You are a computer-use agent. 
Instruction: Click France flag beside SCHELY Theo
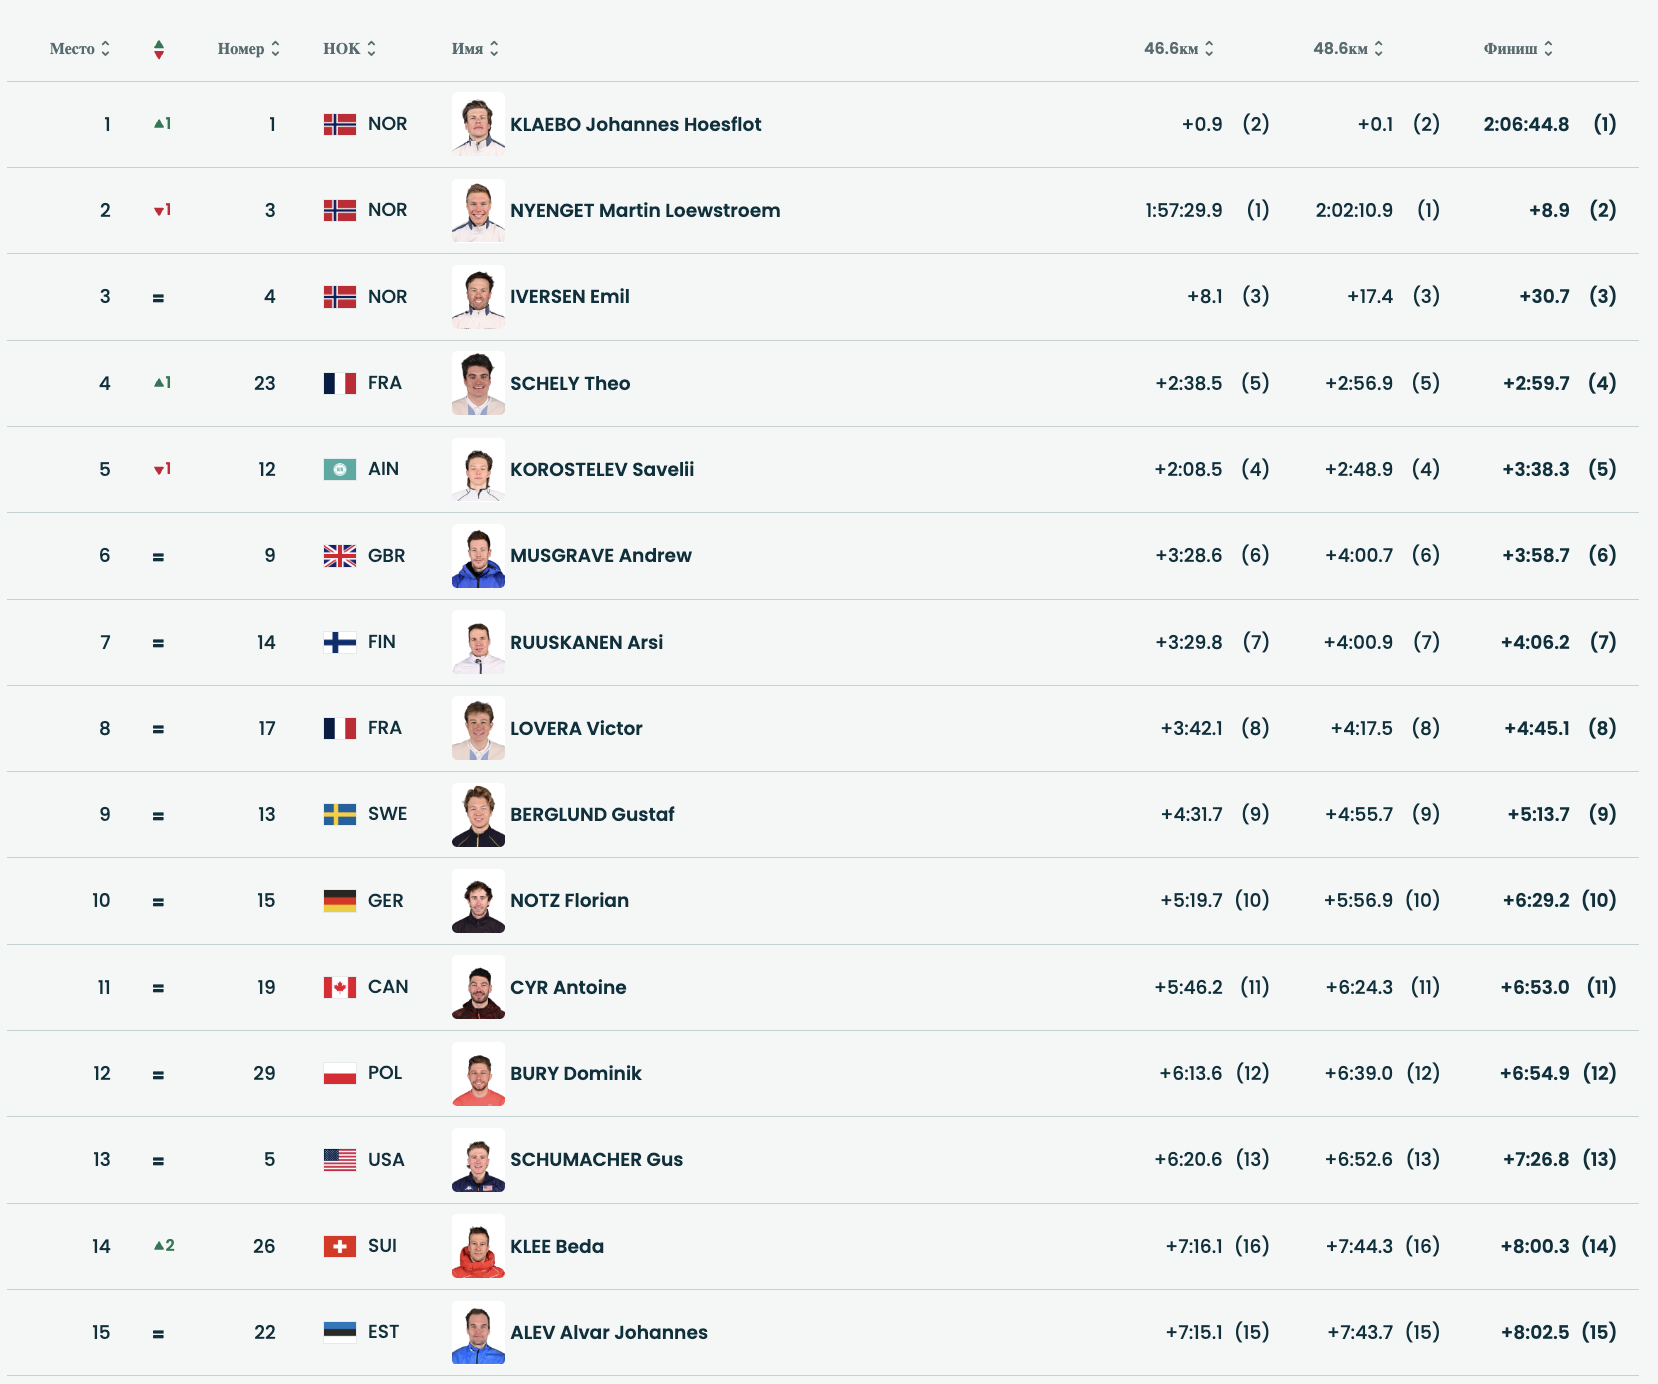click(x=340, y=383)
